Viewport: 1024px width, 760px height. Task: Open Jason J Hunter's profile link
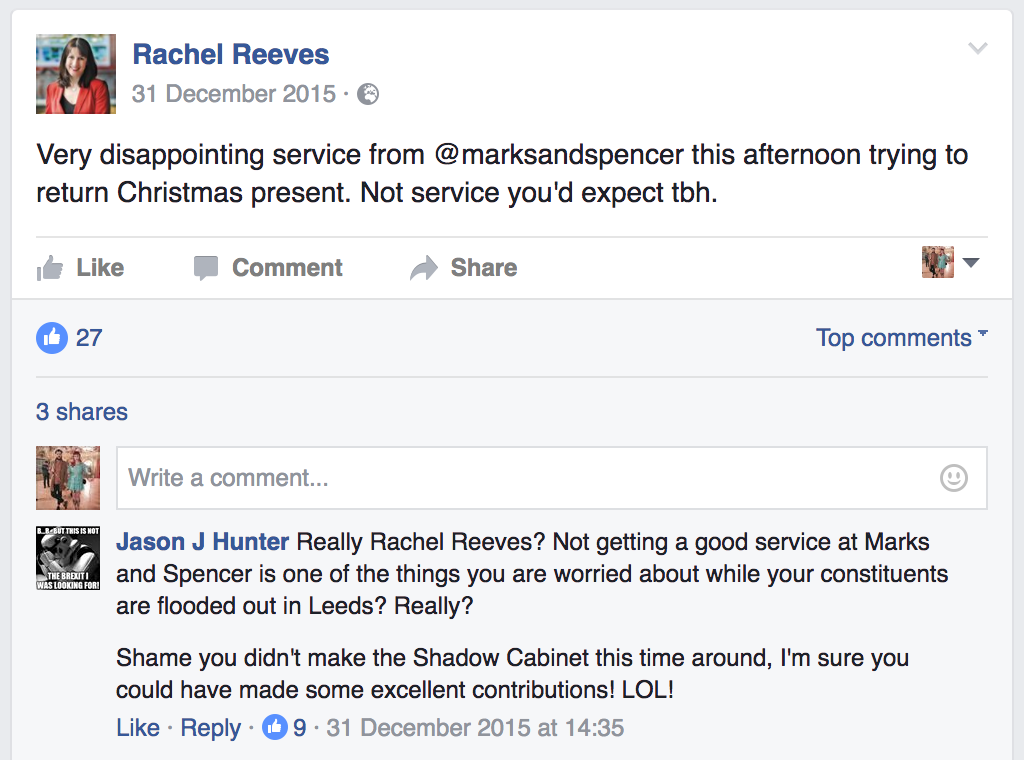point(202,542)
